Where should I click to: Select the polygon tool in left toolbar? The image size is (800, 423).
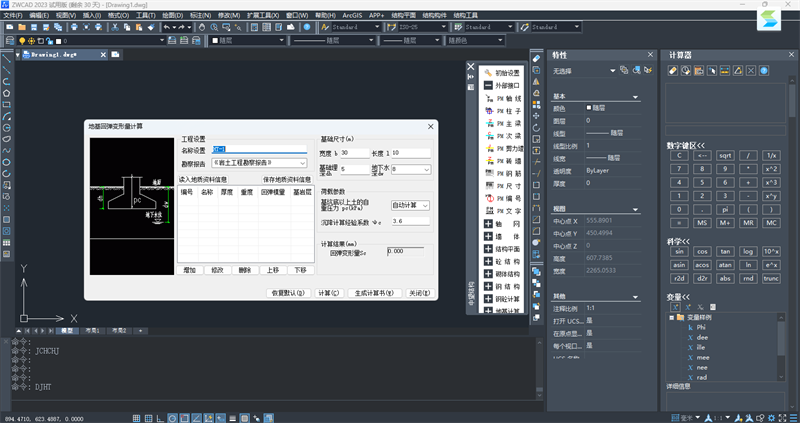(x=7, y=92)
